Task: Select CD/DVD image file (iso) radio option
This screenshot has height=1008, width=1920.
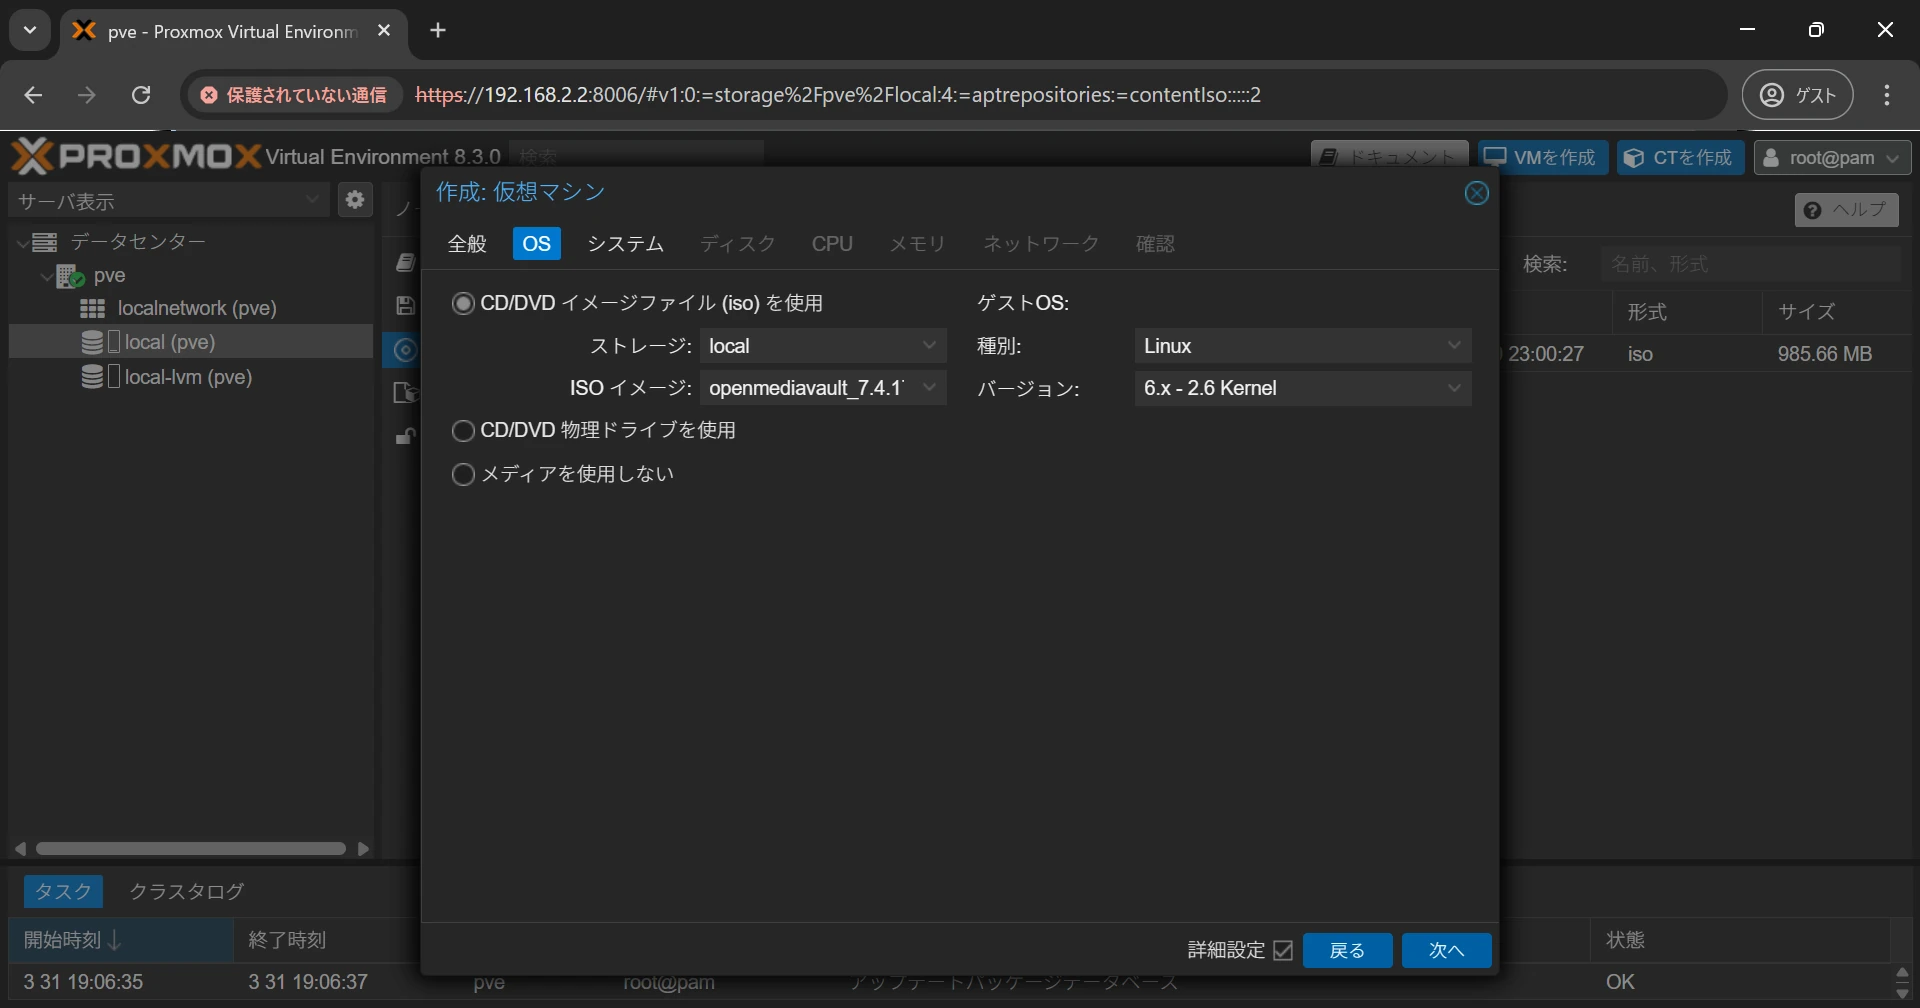Action: click(x=463, y=303)
